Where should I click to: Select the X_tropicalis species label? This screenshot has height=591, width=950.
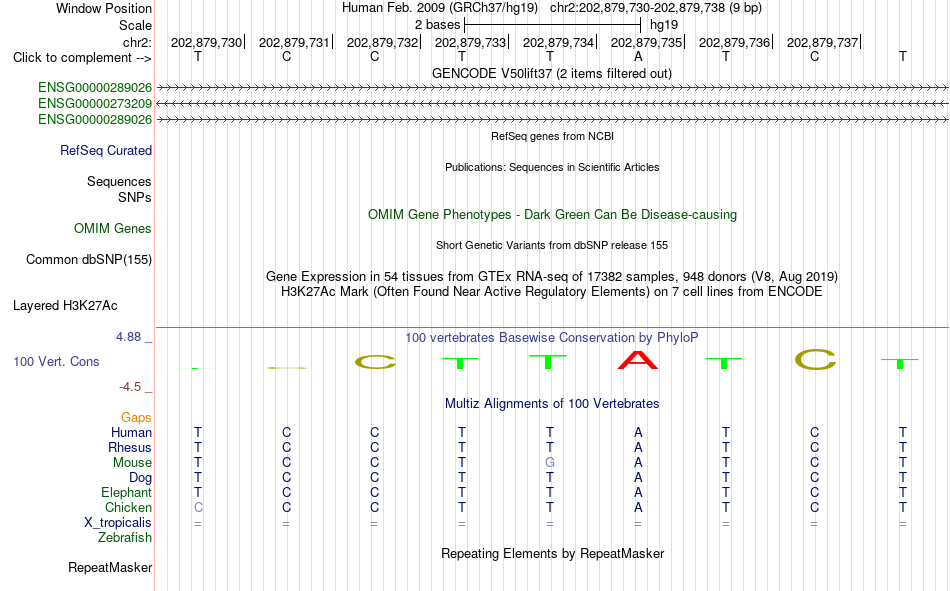(118, 523)
